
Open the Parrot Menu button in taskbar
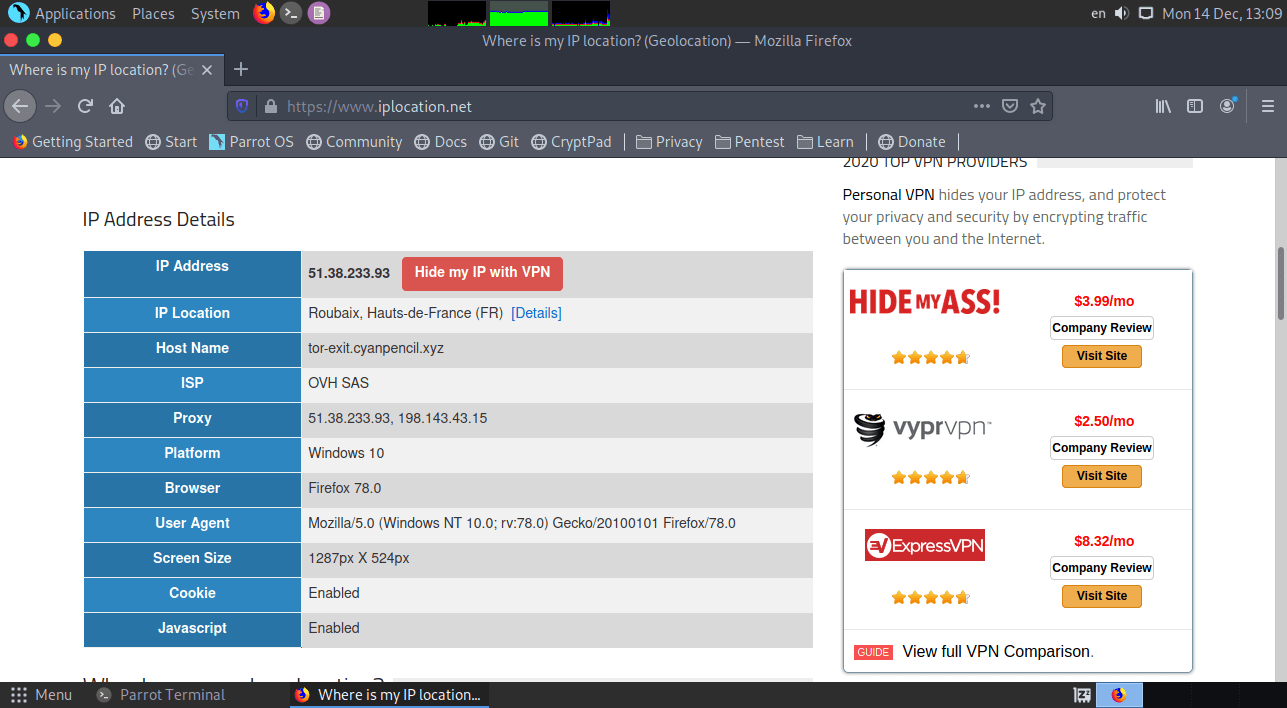click(x=40, y=695)
